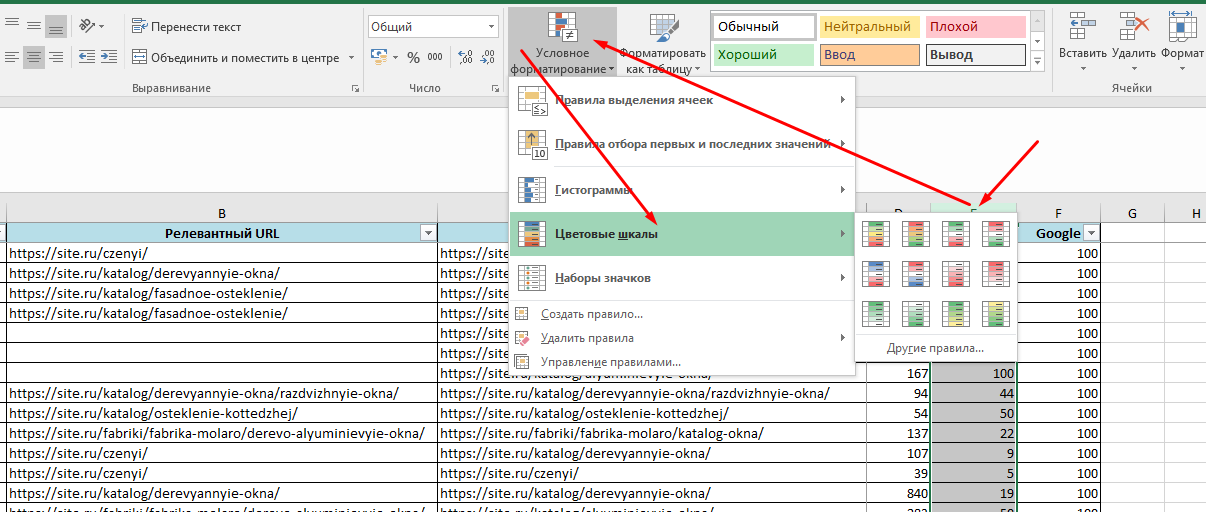
Task: Apply percent style format
Action: point(414,57)
